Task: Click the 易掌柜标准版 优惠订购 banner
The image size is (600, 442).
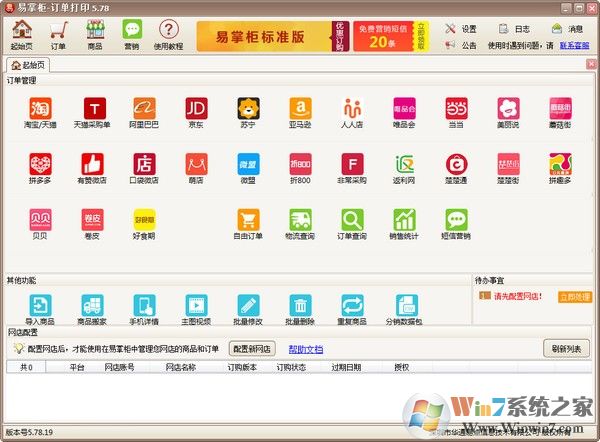Action: [272, 36]
